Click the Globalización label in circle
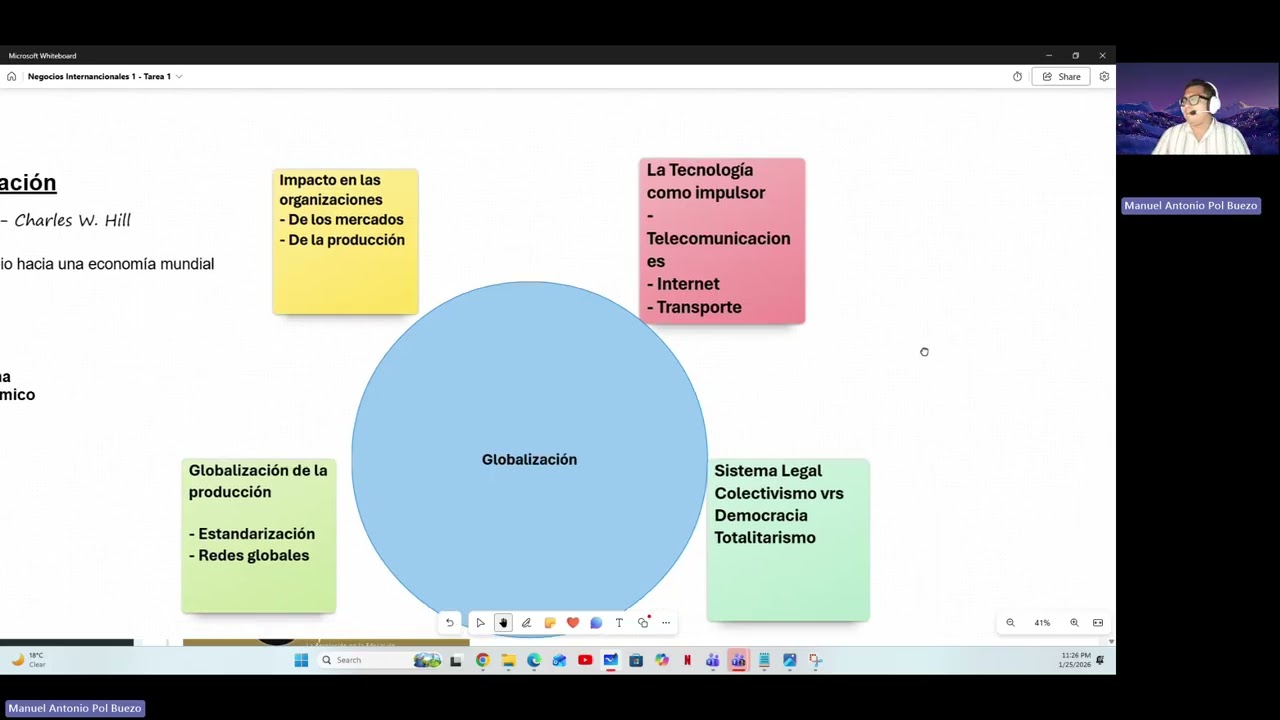 pos(529,459)
